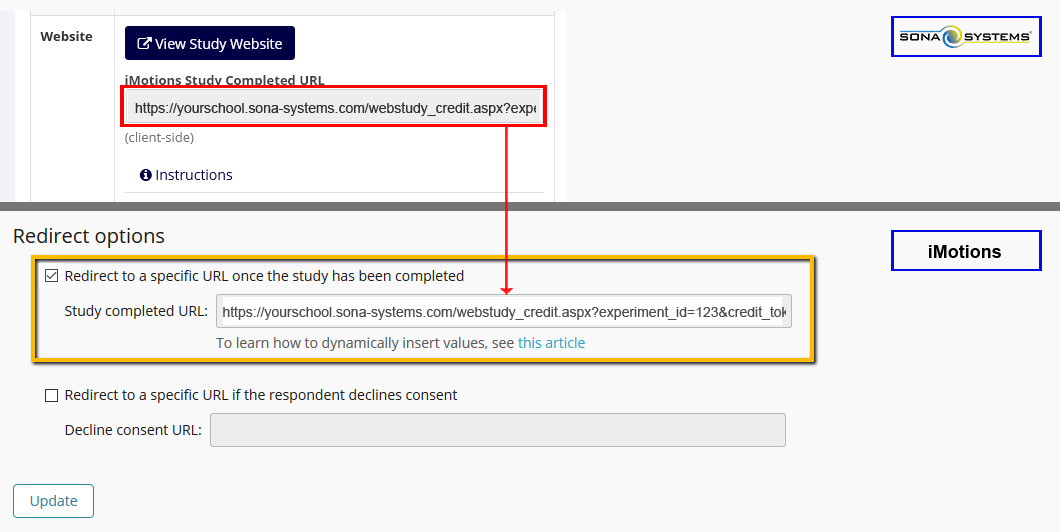Click the info icon beside Instructions
The height and width of the screenshot is (532, 1060).
[145, 175]
